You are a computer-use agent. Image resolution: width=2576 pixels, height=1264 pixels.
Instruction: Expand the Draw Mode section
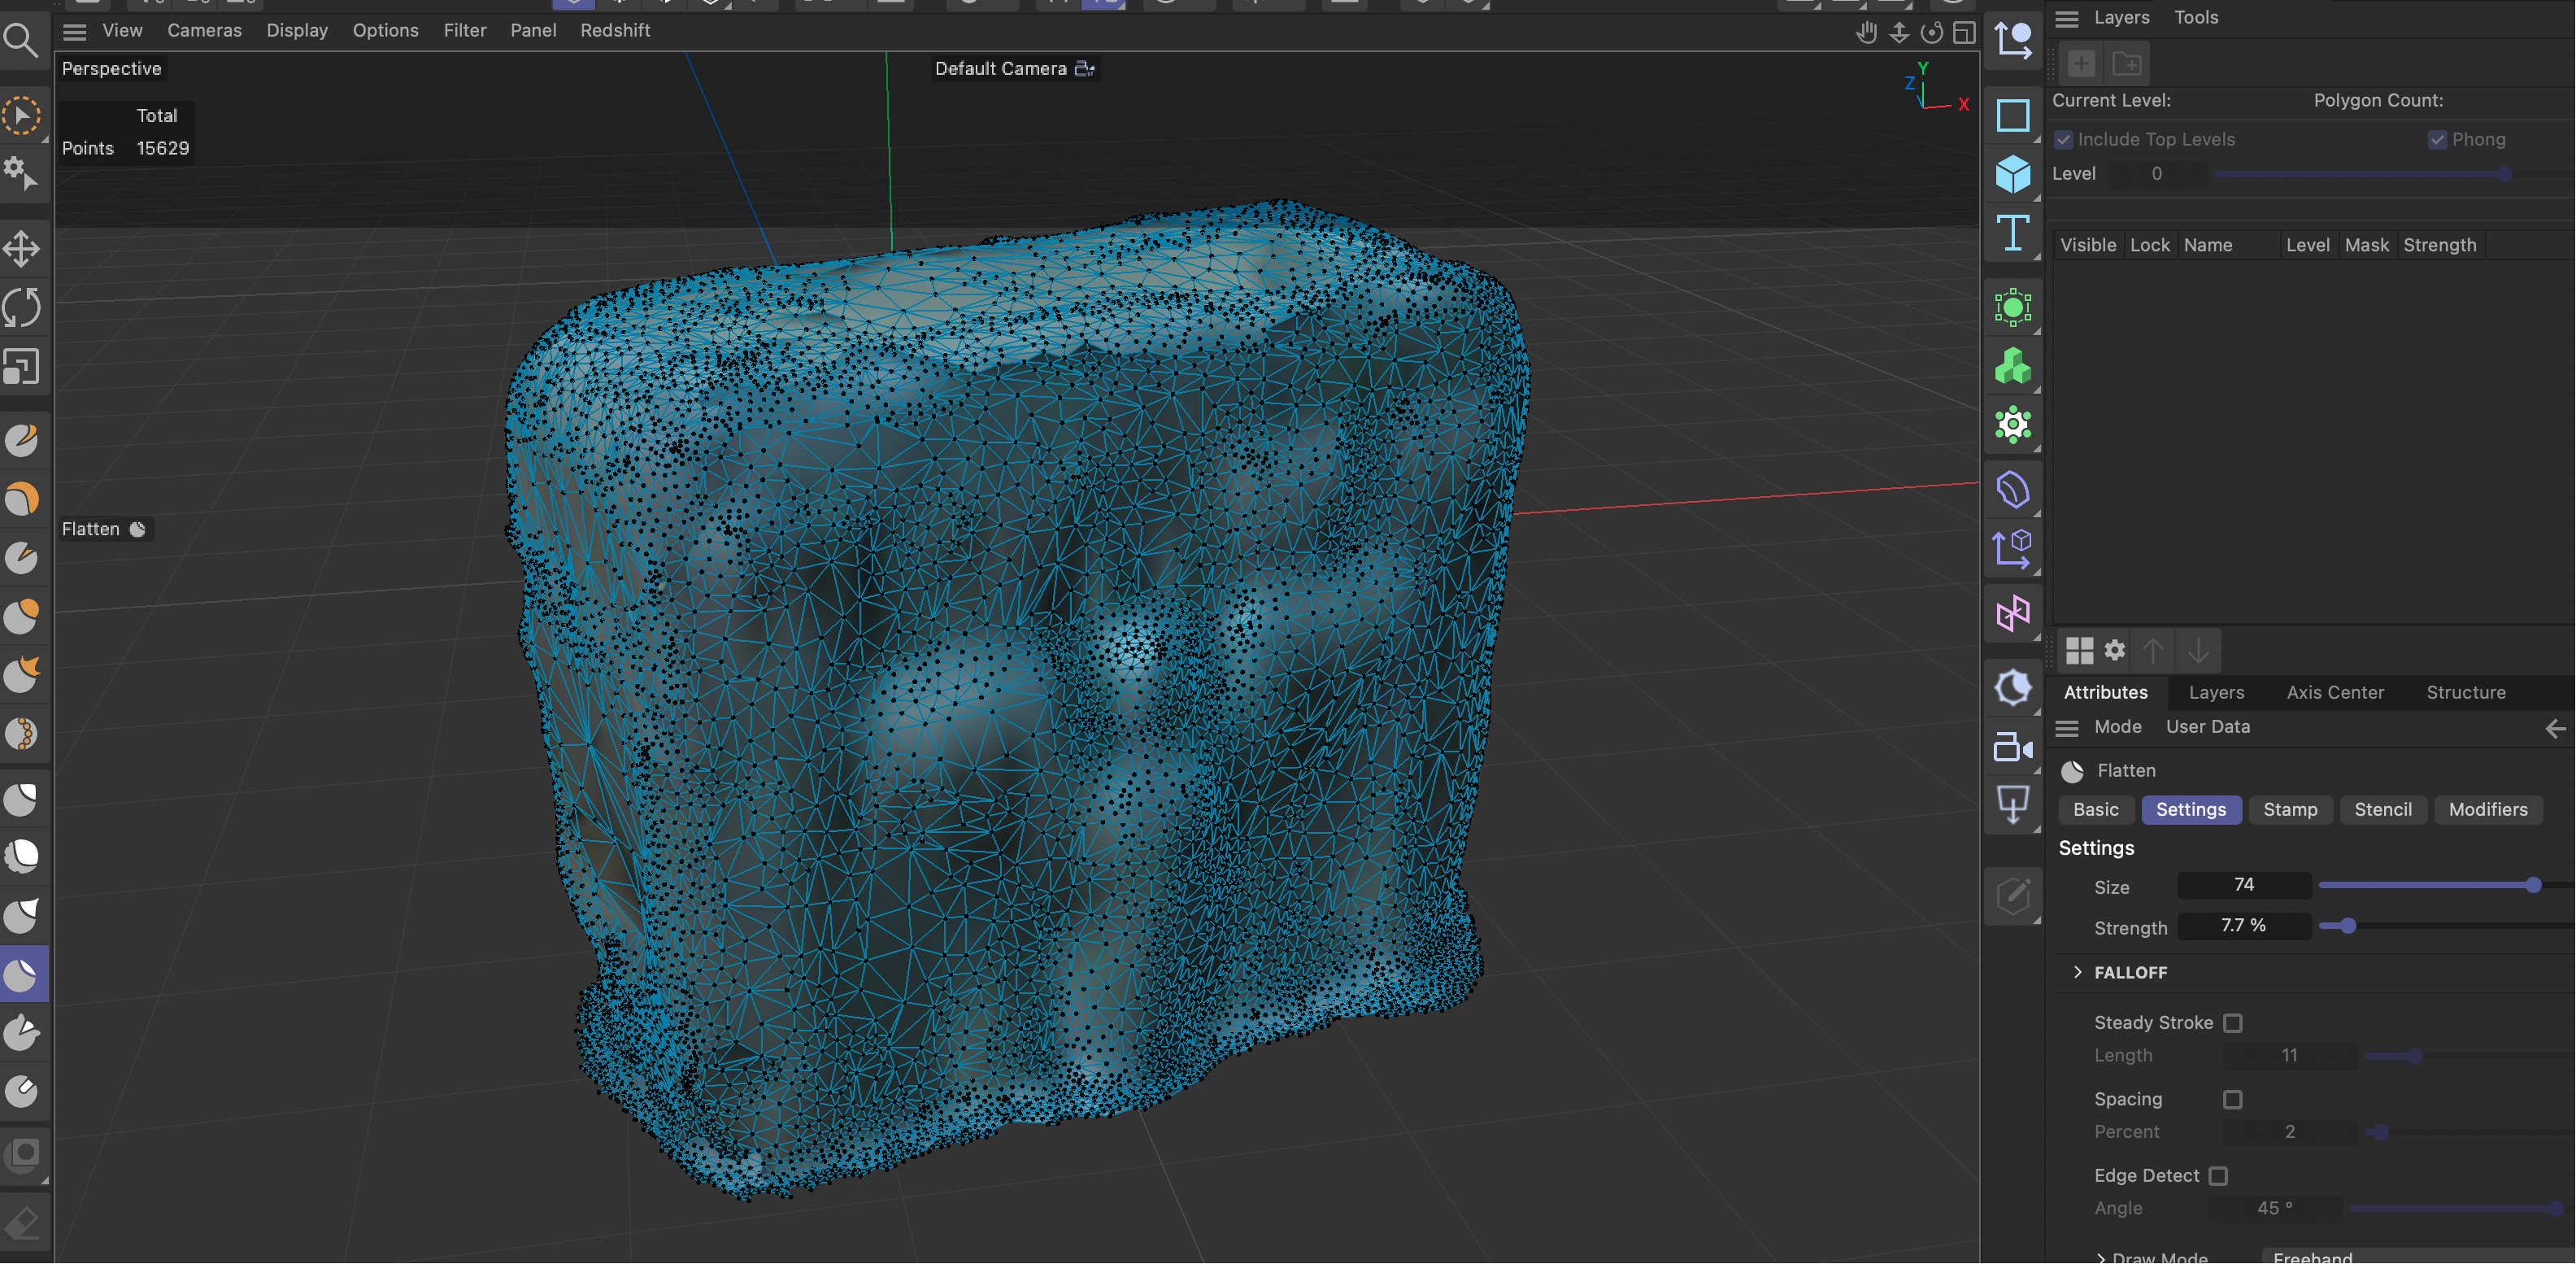pyautogui.click(x=2100, y=1257)
